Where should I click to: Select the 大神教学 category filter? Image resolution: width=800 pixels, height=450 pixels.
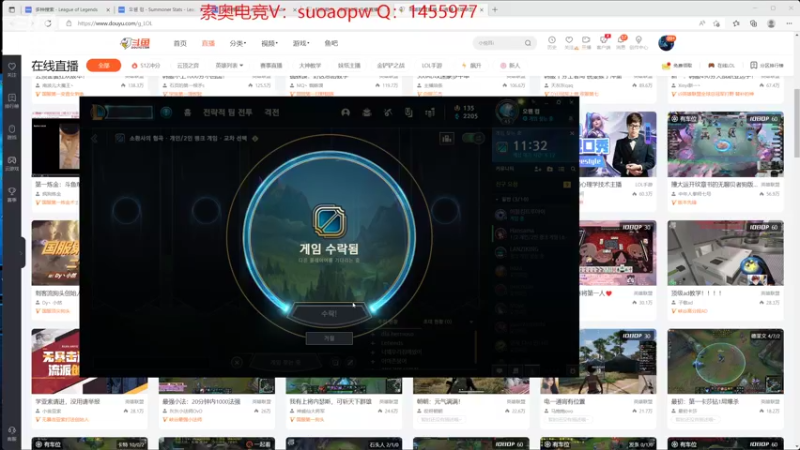pyautogui.click(x=310, y=65)
